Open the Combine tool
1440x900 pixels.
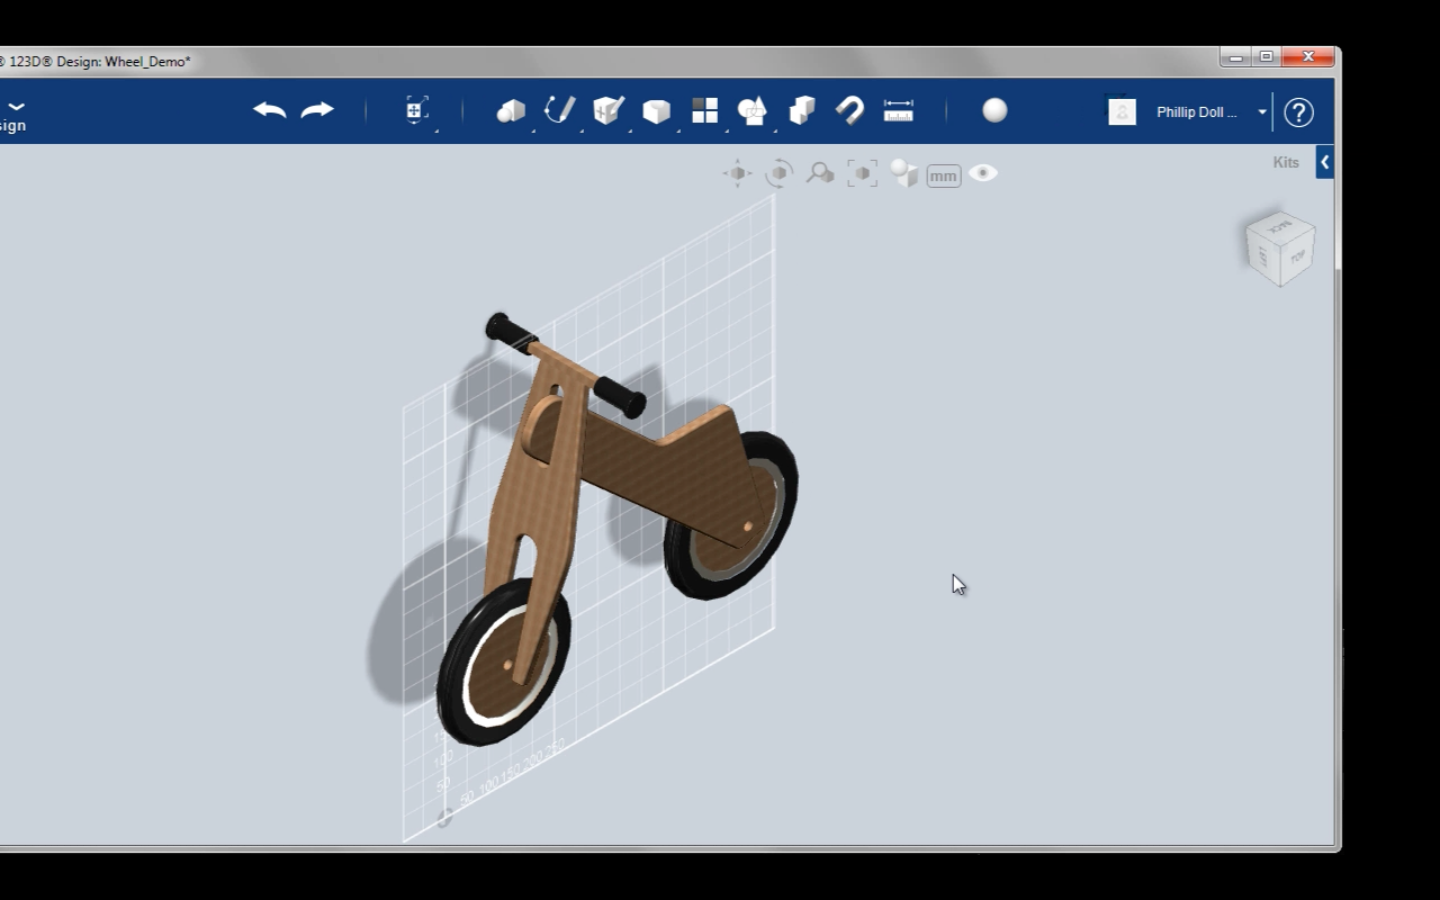tap(801, 110)
